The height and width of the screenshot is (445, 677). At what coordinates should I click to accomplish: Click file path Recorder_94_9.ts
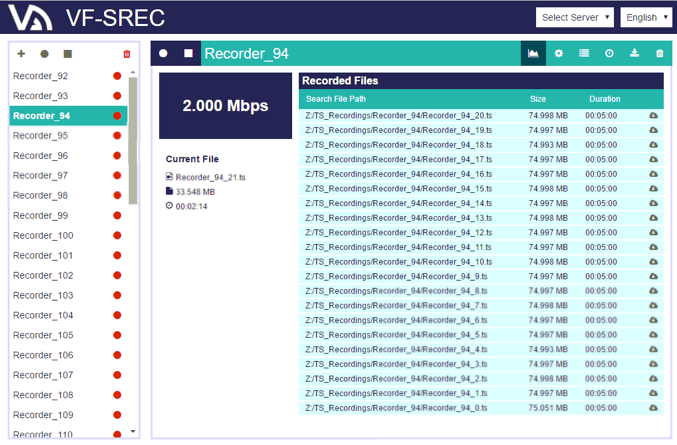coord(396,276)
